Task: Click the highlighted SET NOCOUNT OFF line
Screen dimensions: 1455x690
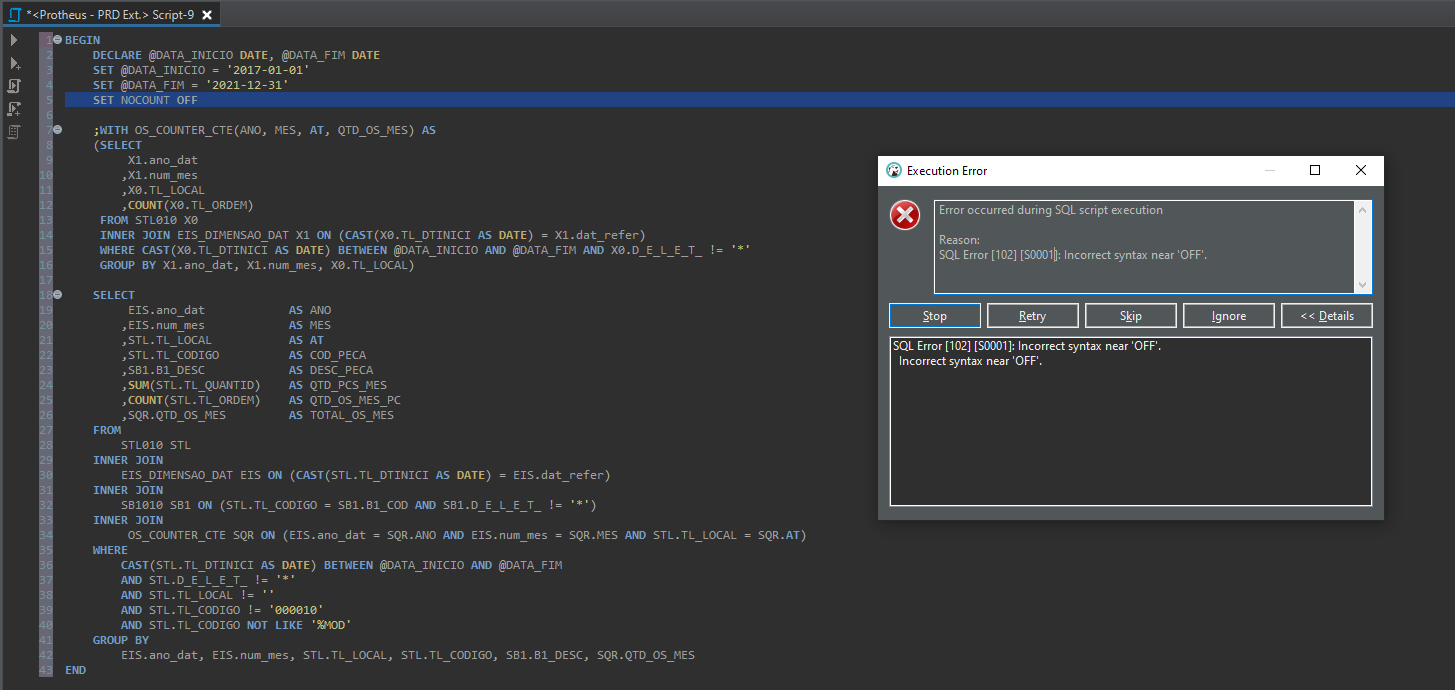Action: [145, 99]
